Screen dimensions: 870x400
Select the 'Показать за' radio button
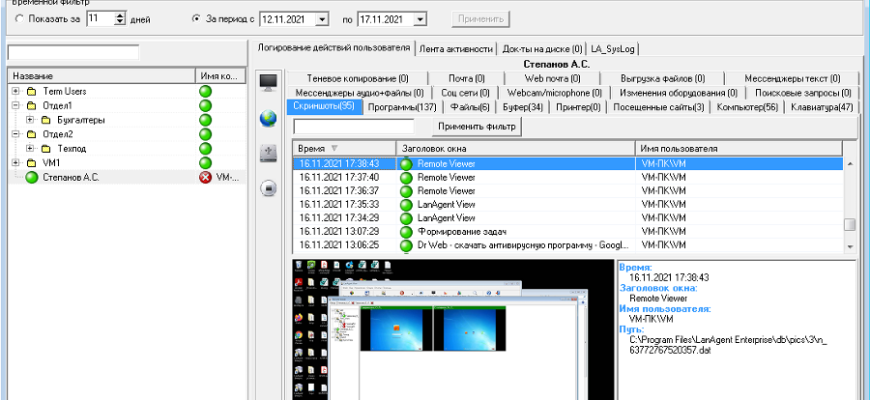(x=20, y=19)
